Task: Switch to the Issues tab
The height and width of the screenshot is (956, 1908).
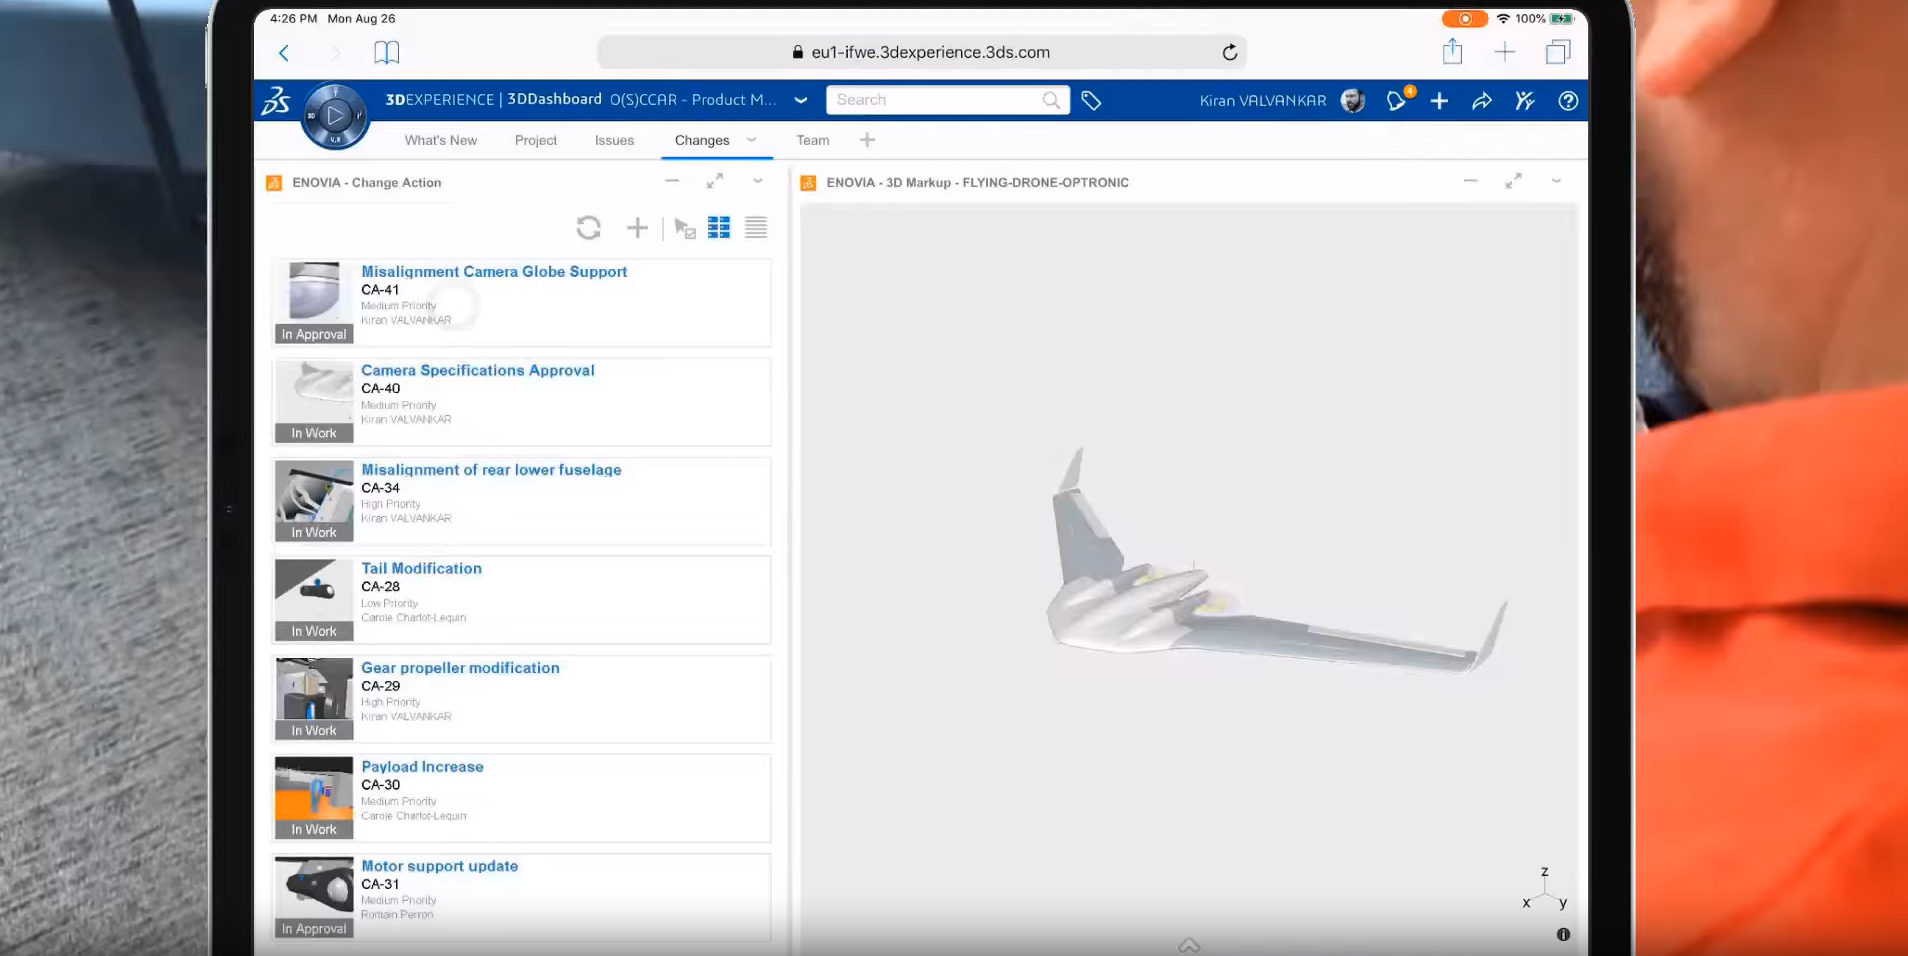Action: click(x=614, y=140)
